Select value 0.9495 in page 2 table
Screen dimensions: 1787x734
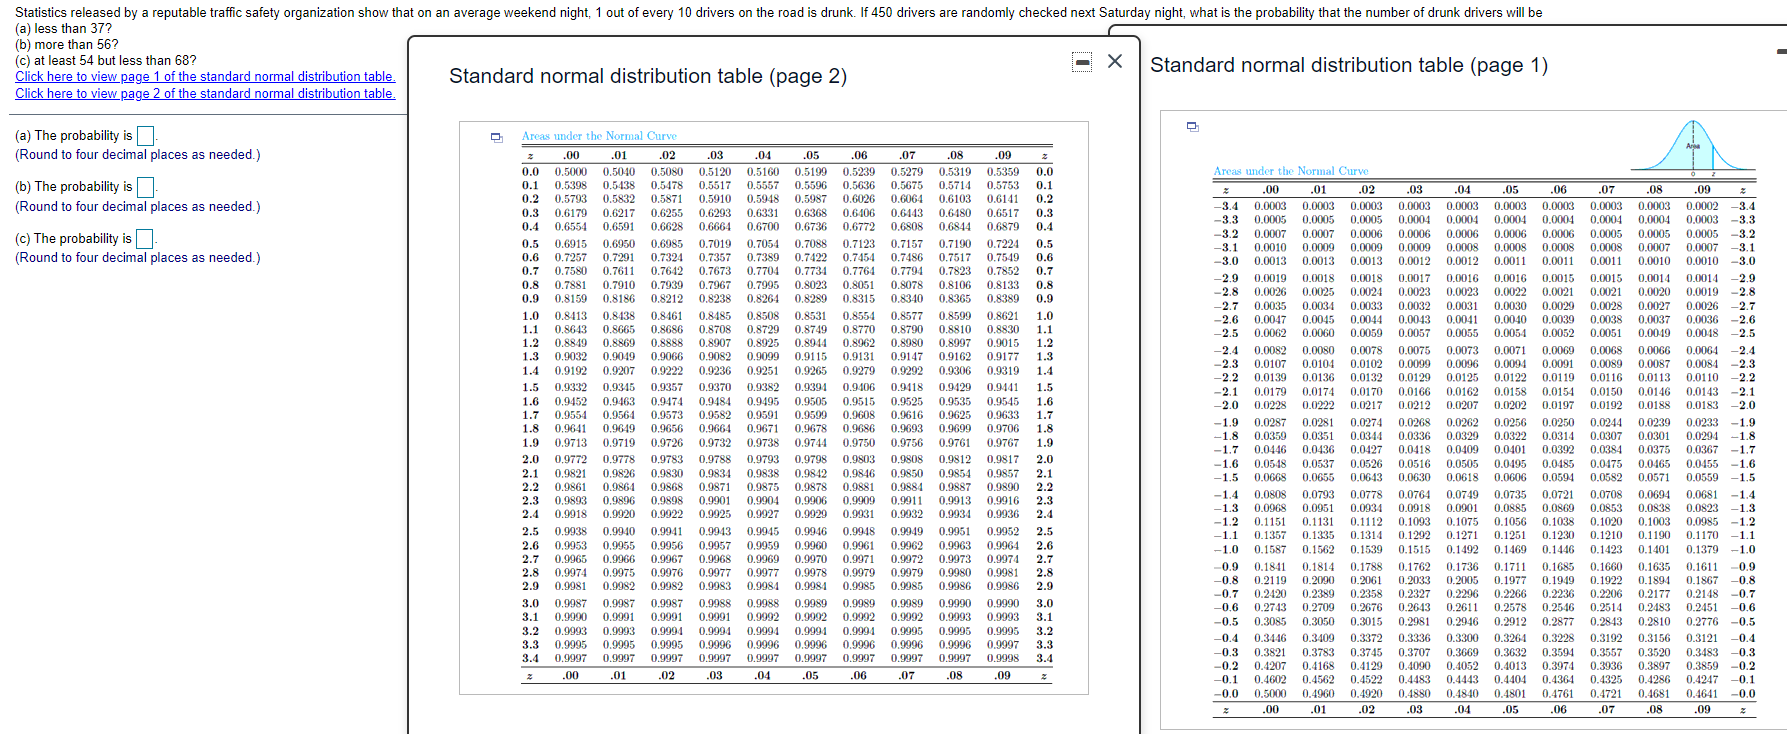(763, 402)
